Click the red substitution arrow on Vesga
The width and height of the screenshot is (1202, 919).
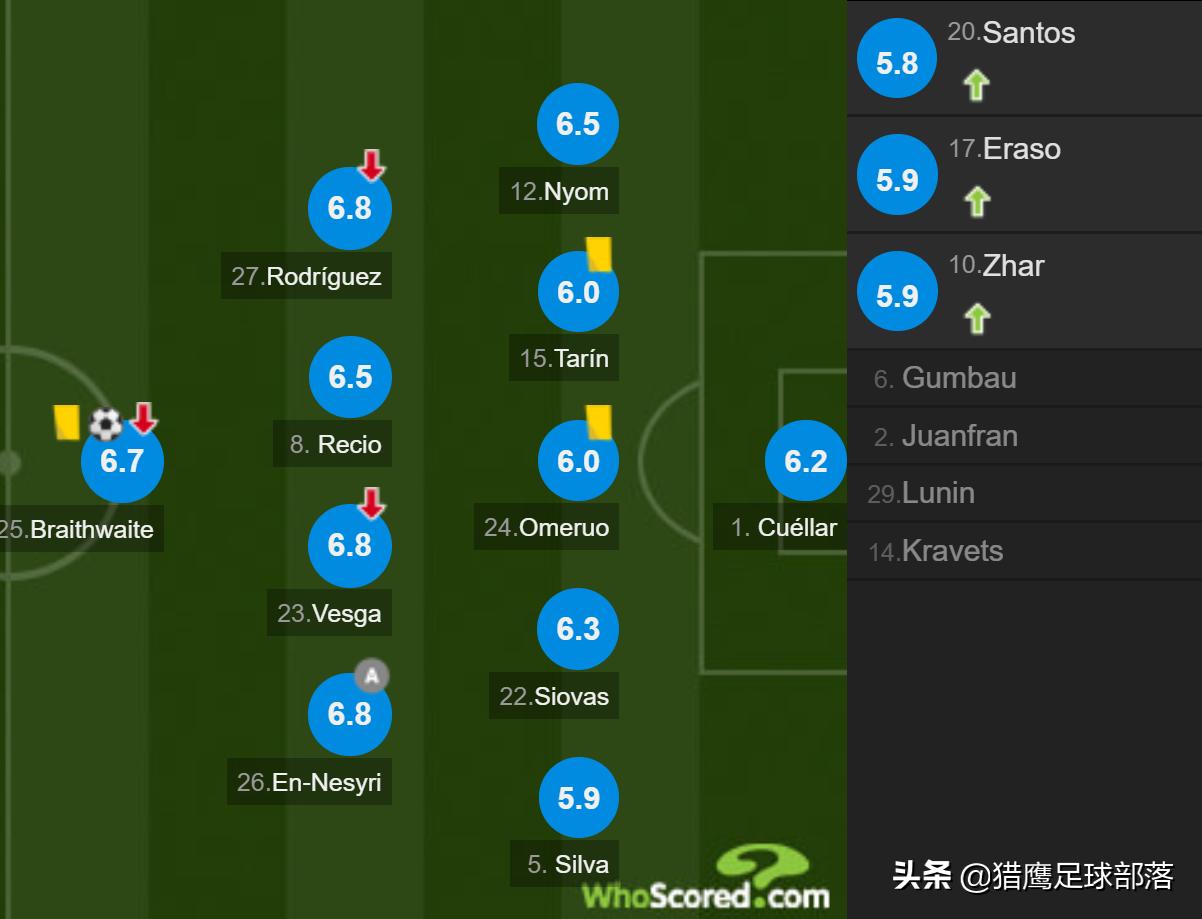pos(372,503)
